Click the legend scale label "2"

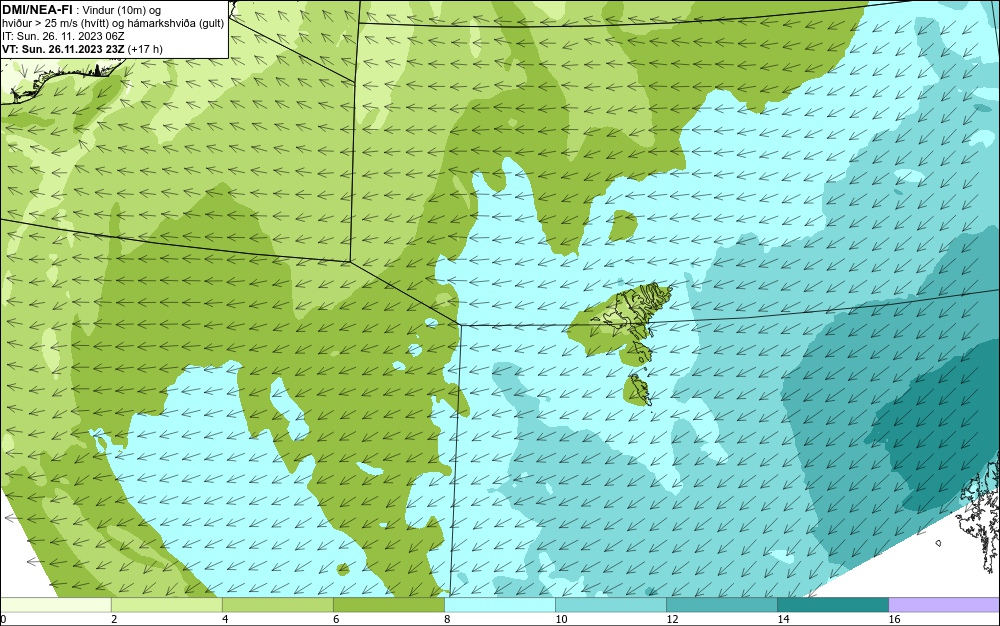click(114, 619)
